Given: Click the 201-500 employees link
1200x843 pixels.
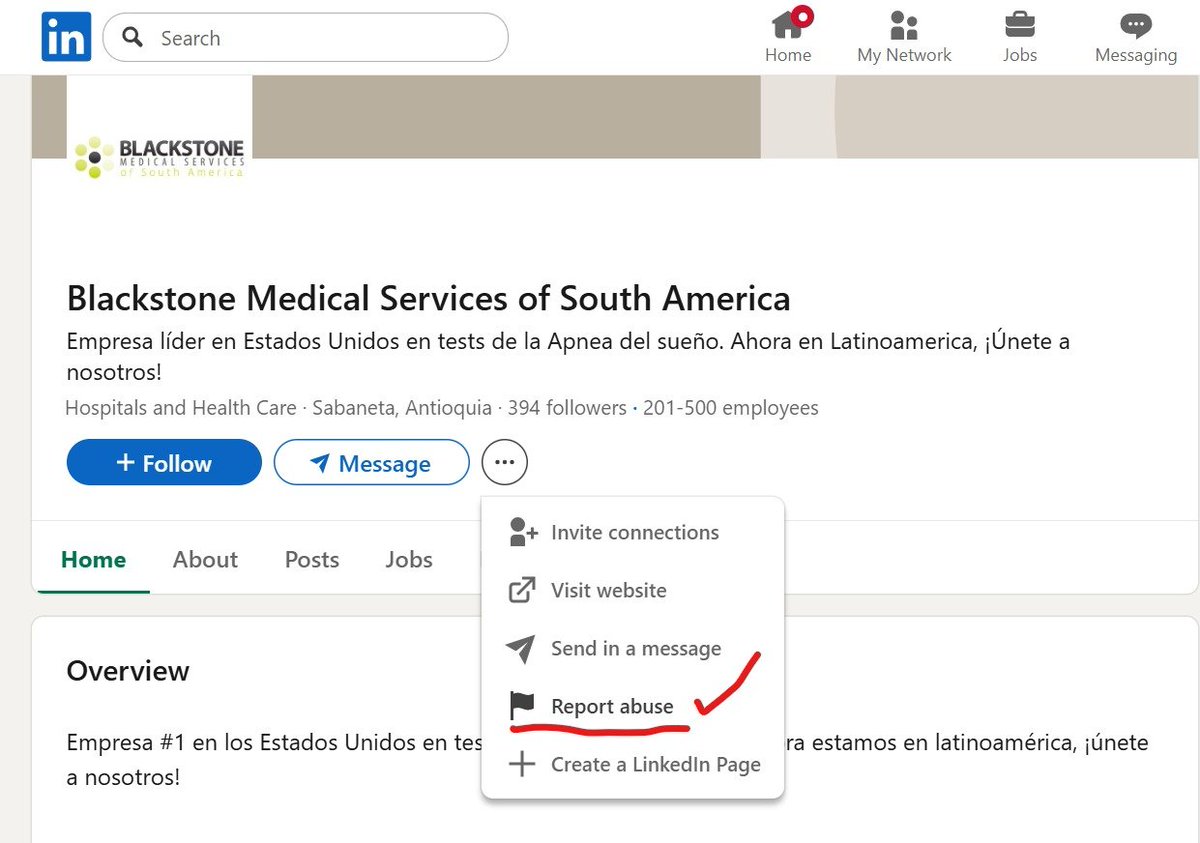Looking at the screenshot, I should click(x=731, y=408).
